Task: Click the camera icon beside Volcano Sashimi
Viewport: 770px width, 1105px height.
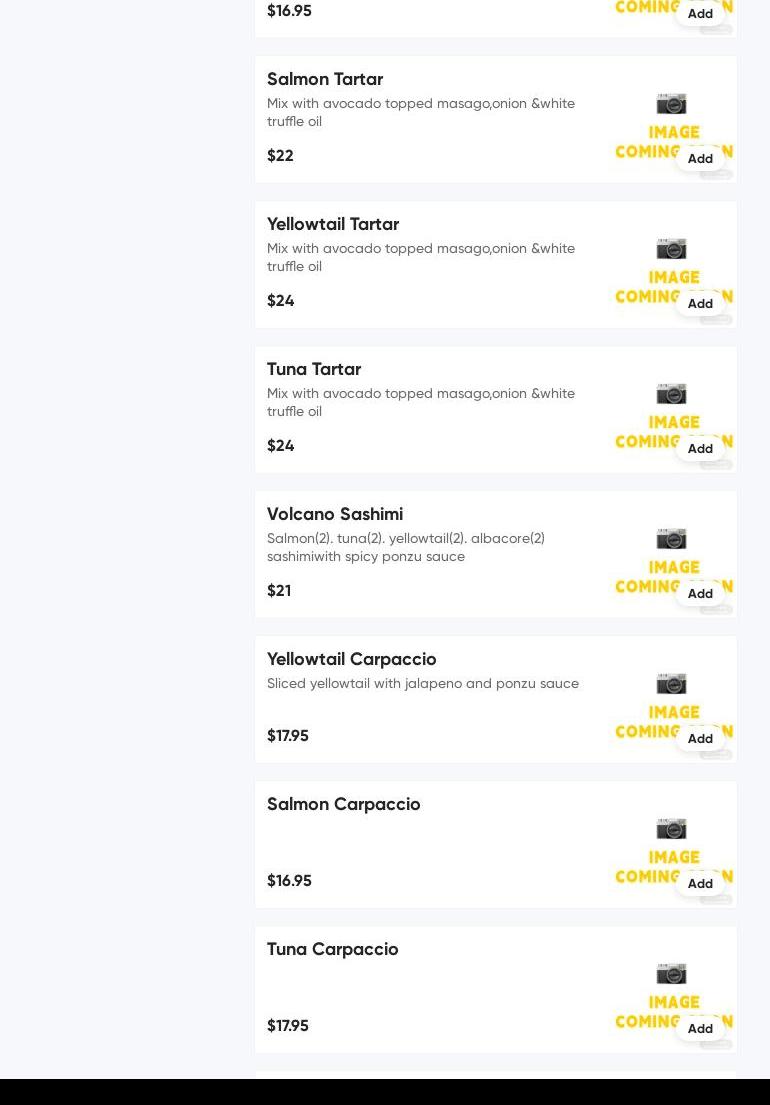Action: click(671, 539)
